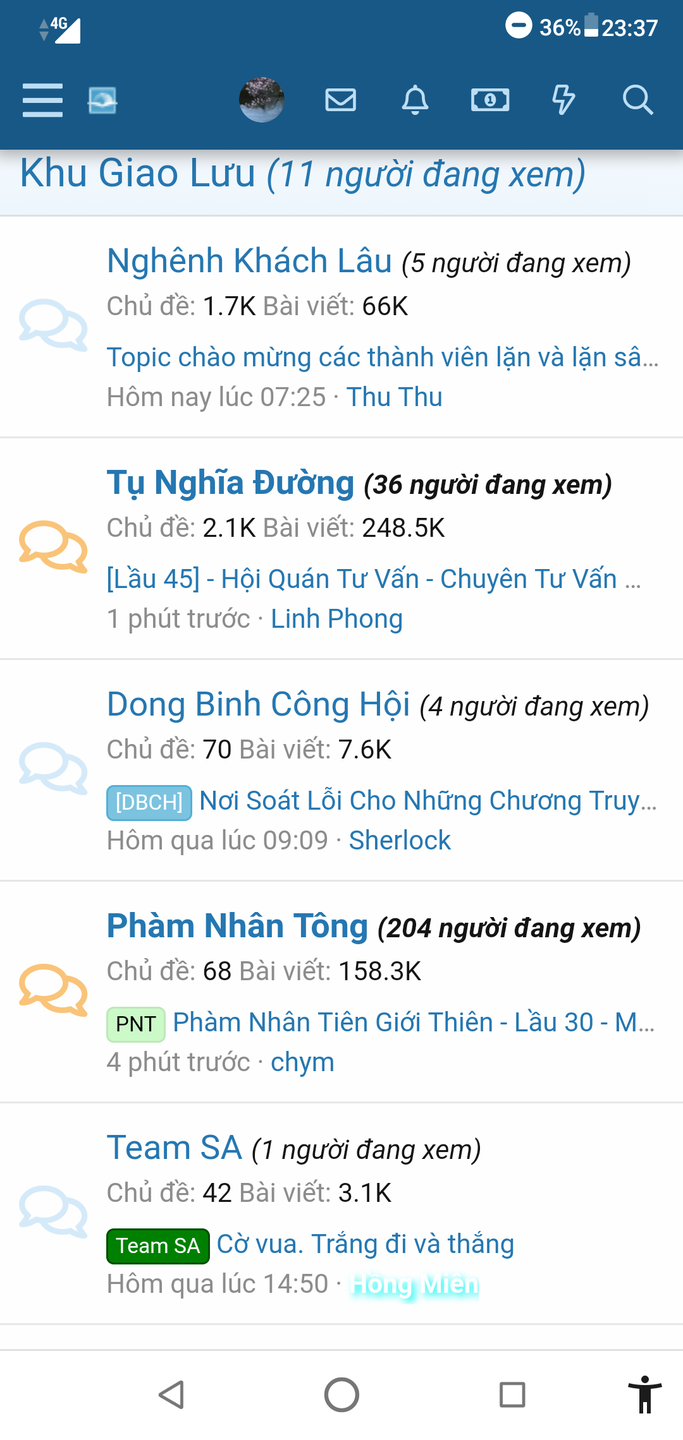Open the hamburger navigation menu
The width and height of the screenshot is (683, 1440).
coord(42,100)
